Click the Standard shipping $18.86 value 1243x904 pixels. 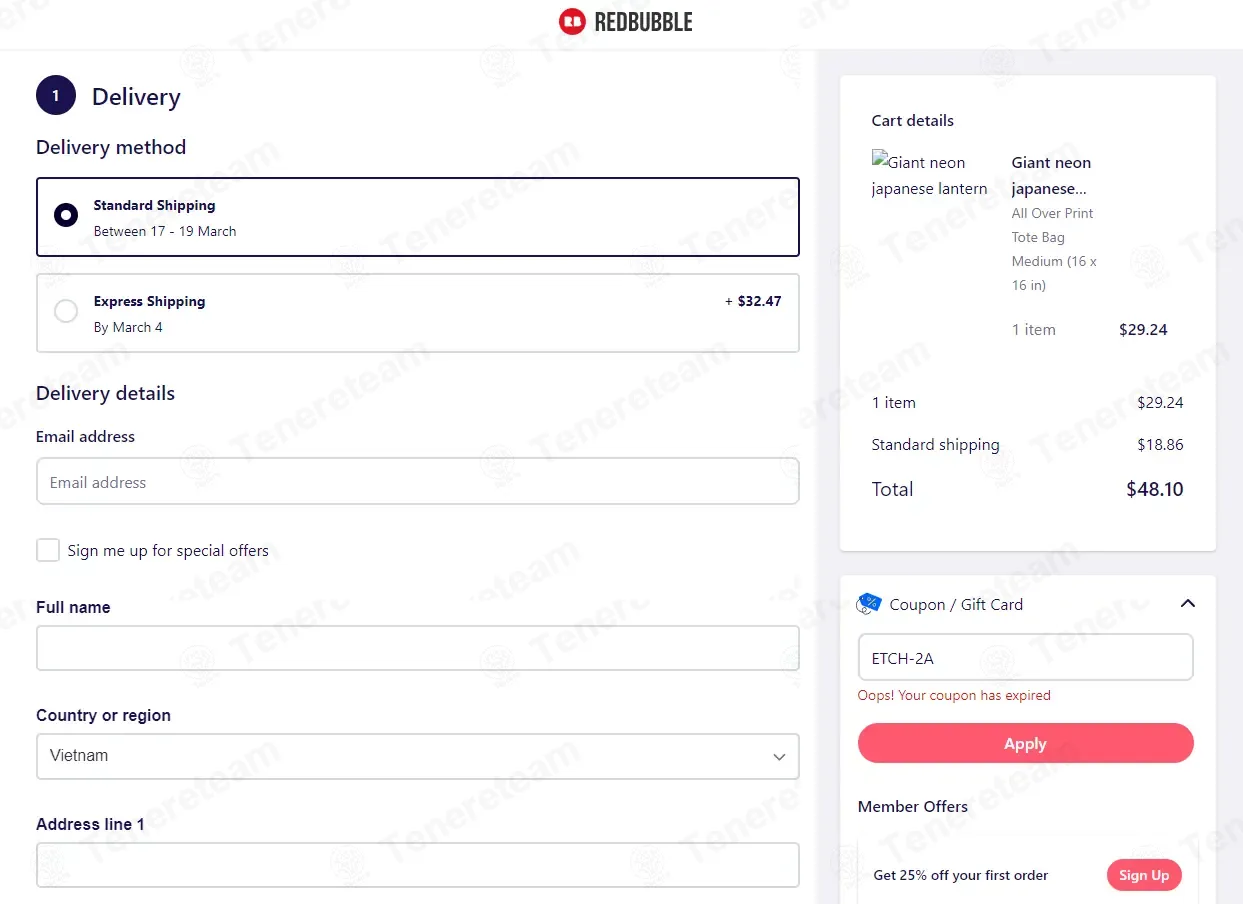click(x=1160, y=444)
